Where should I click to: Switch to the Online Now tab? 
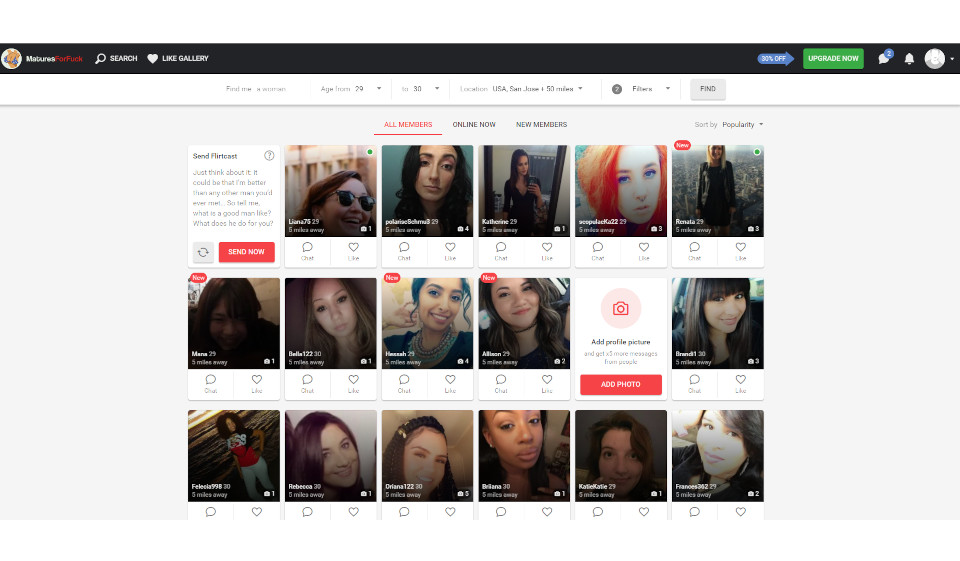pos(473,125)
